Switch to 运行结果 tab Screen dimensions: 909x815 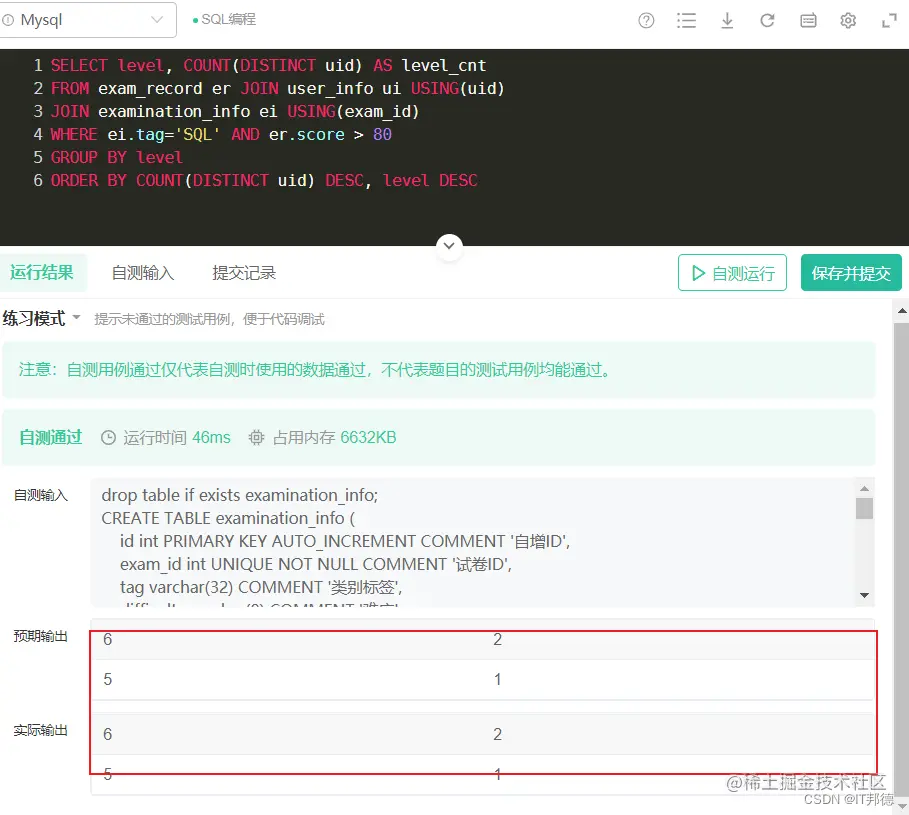pyautogui.click(x=42, y=272)
